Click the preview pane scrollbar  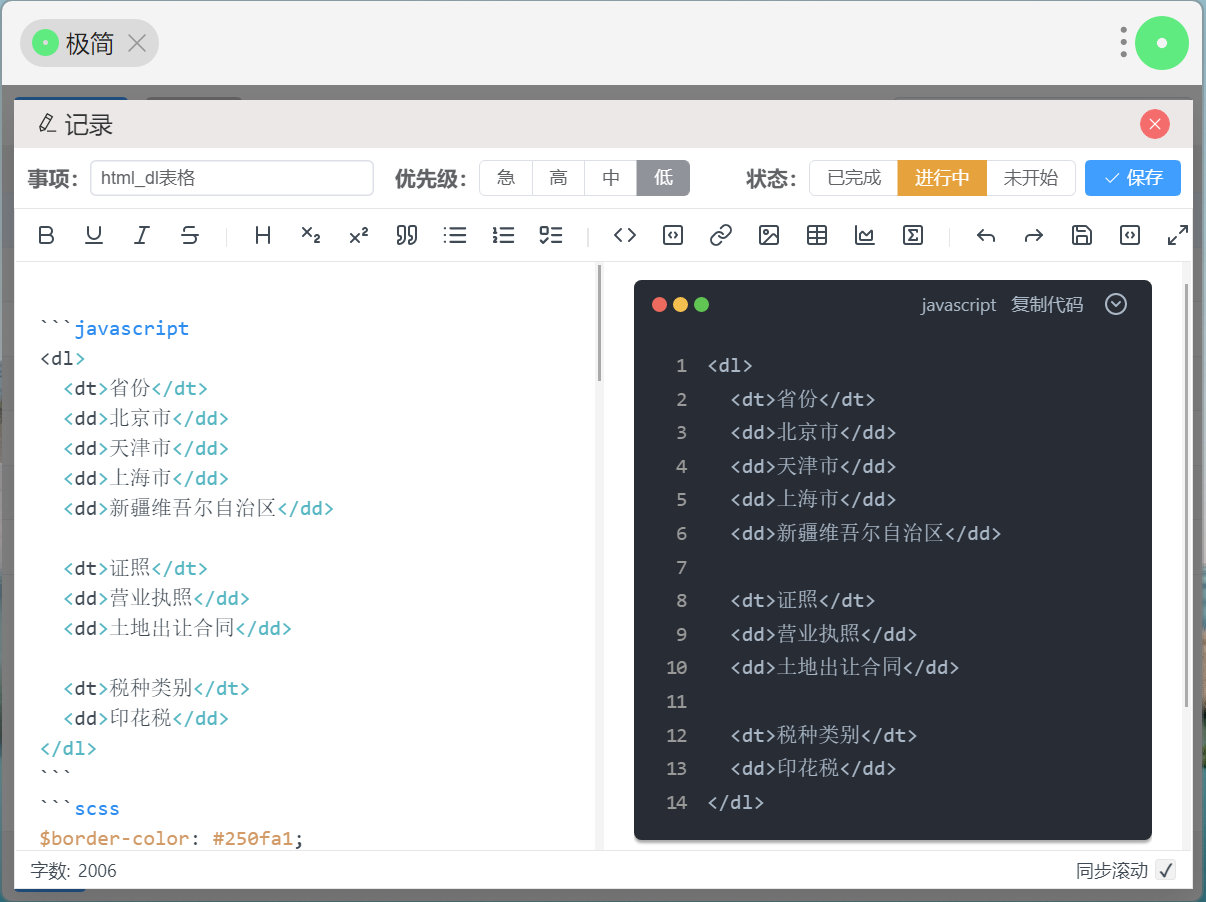pos(1187,495)
